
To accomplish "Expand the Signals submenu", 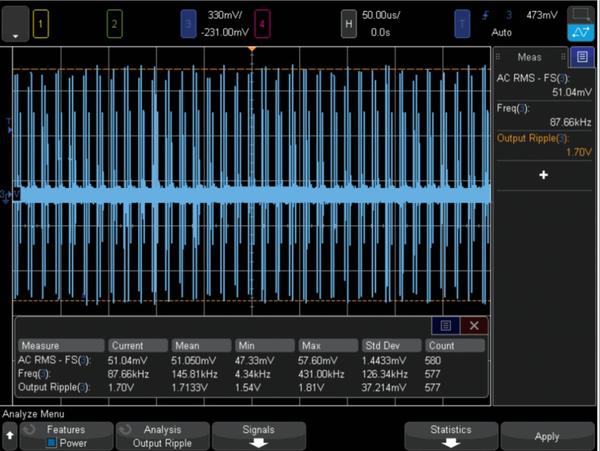I will 258,434.
